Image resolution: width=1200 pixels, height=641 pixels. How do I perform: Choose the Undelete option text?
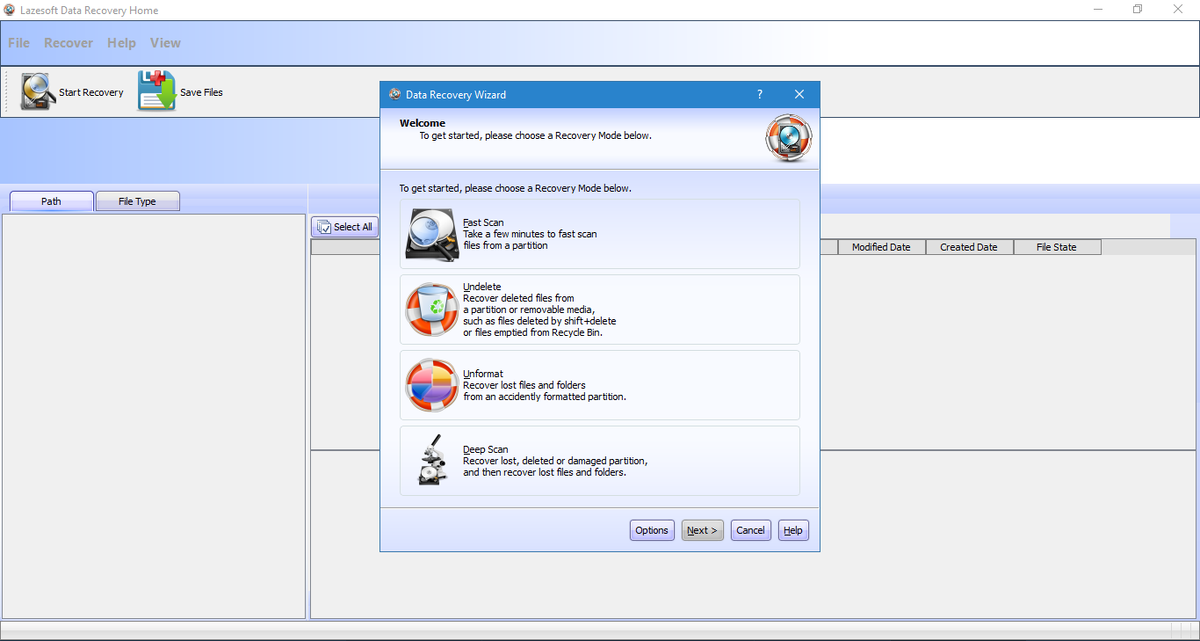(x=540, y=310)
